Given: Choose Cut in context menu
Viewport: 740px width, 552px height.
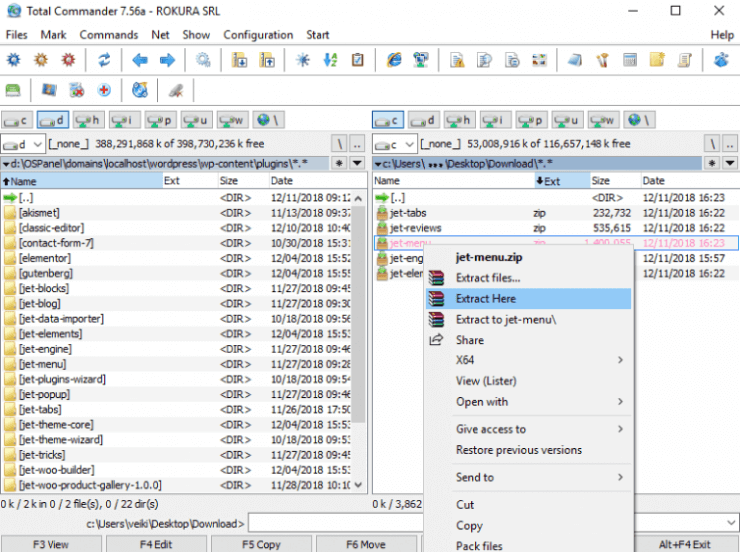Looking at the screenshot, I should pyautogui.click(x=528, y=504).
